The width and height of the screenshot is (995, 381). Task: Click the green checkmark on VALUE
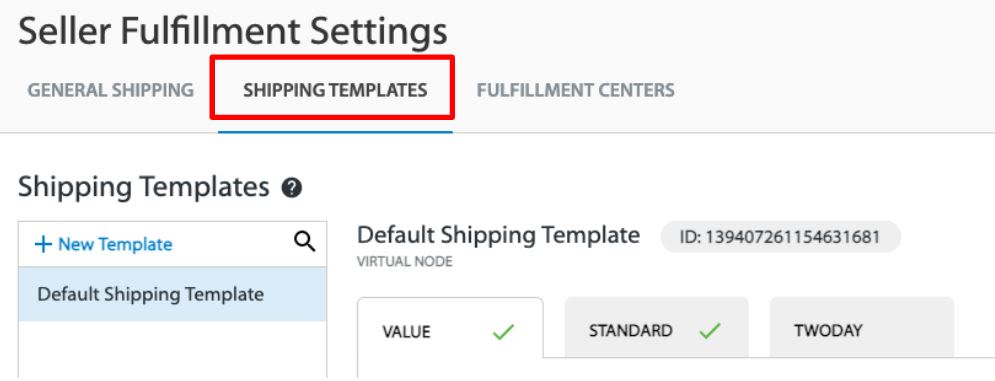click(503, 331)
